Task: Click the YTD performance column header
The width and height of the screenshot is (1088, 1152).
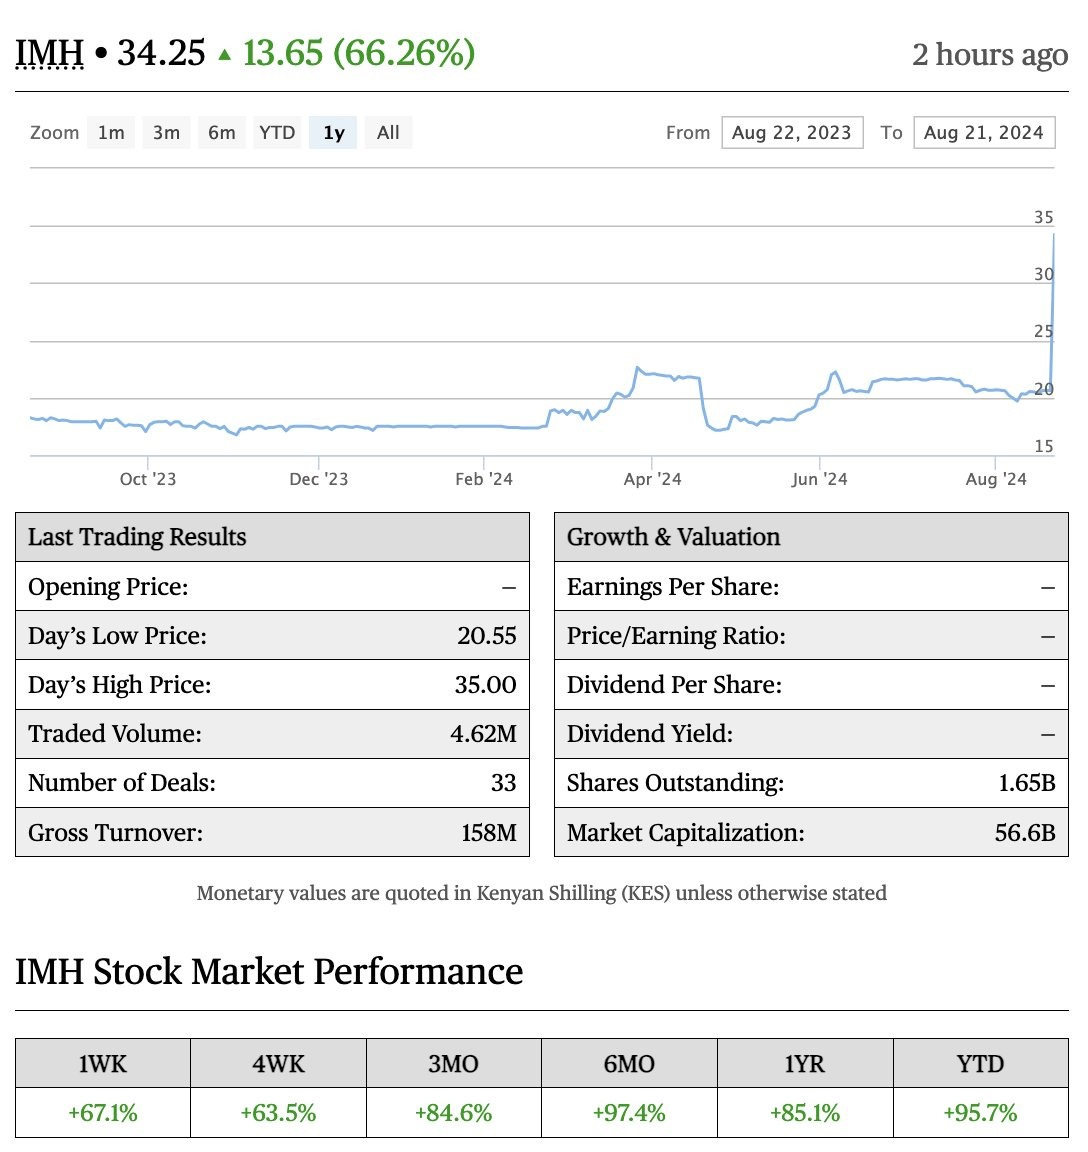Action: (980, 1064)
